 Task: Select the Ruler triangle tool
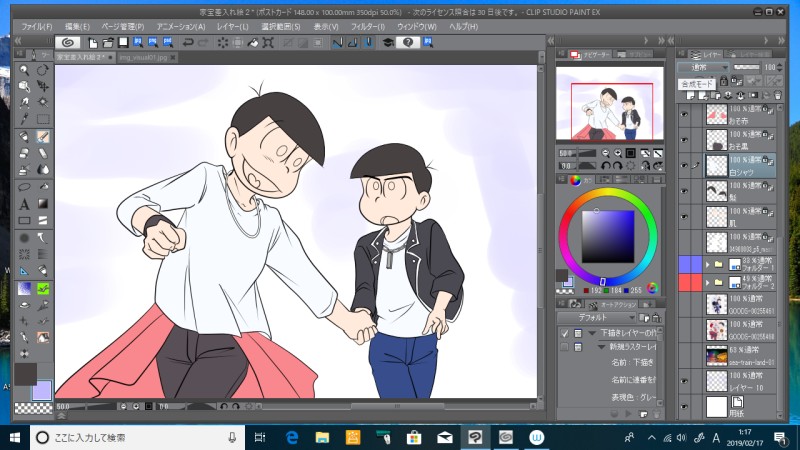[24, 271]
